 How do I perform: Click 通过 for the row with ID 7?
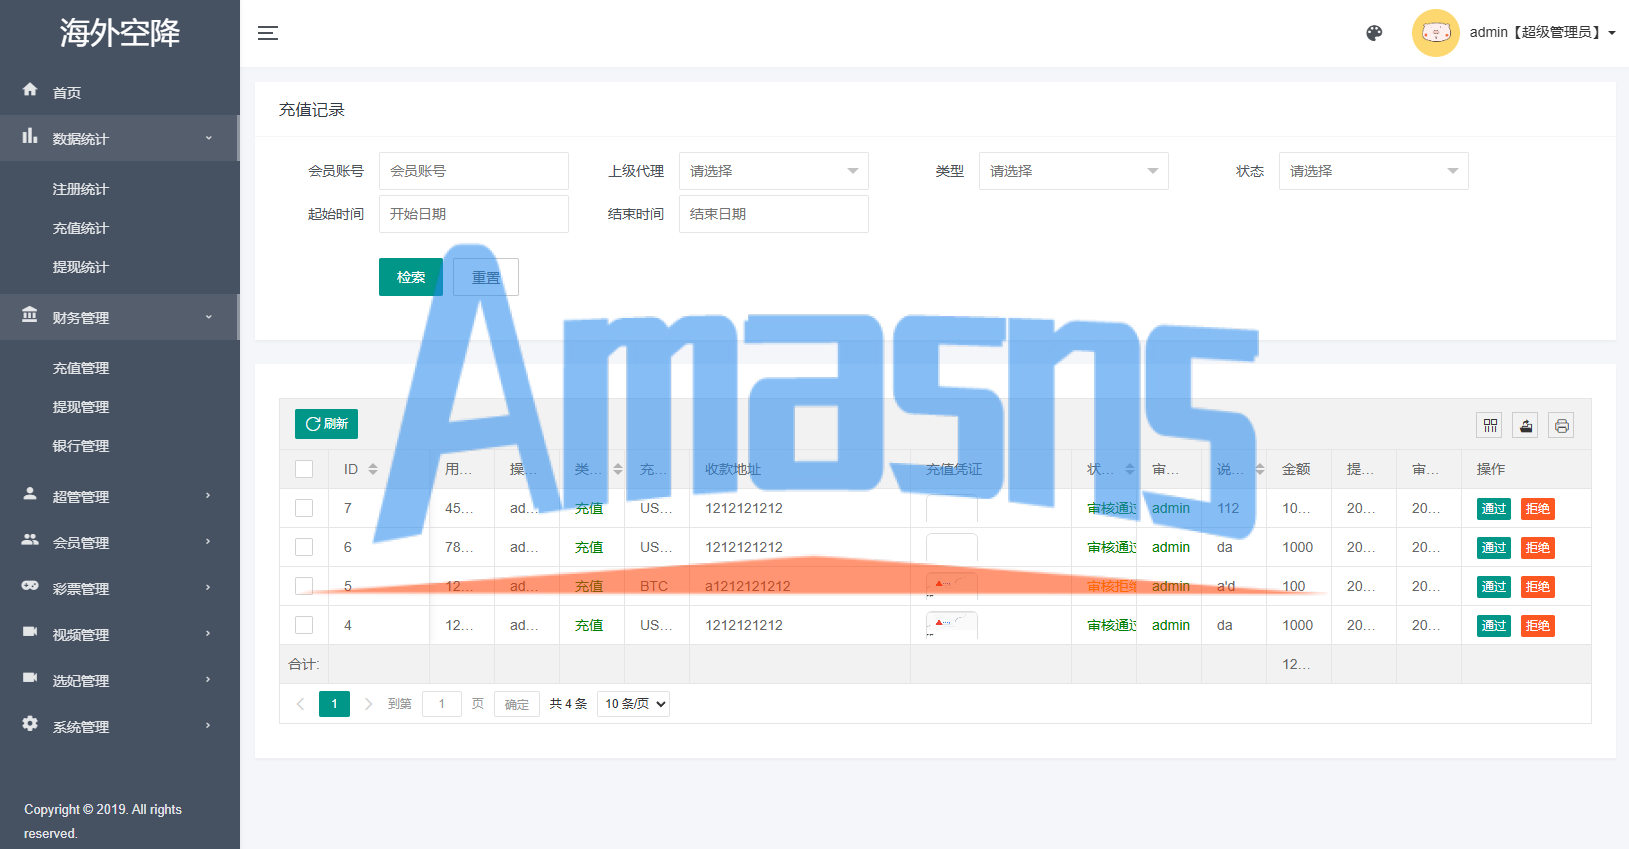tap(1494, 509)
